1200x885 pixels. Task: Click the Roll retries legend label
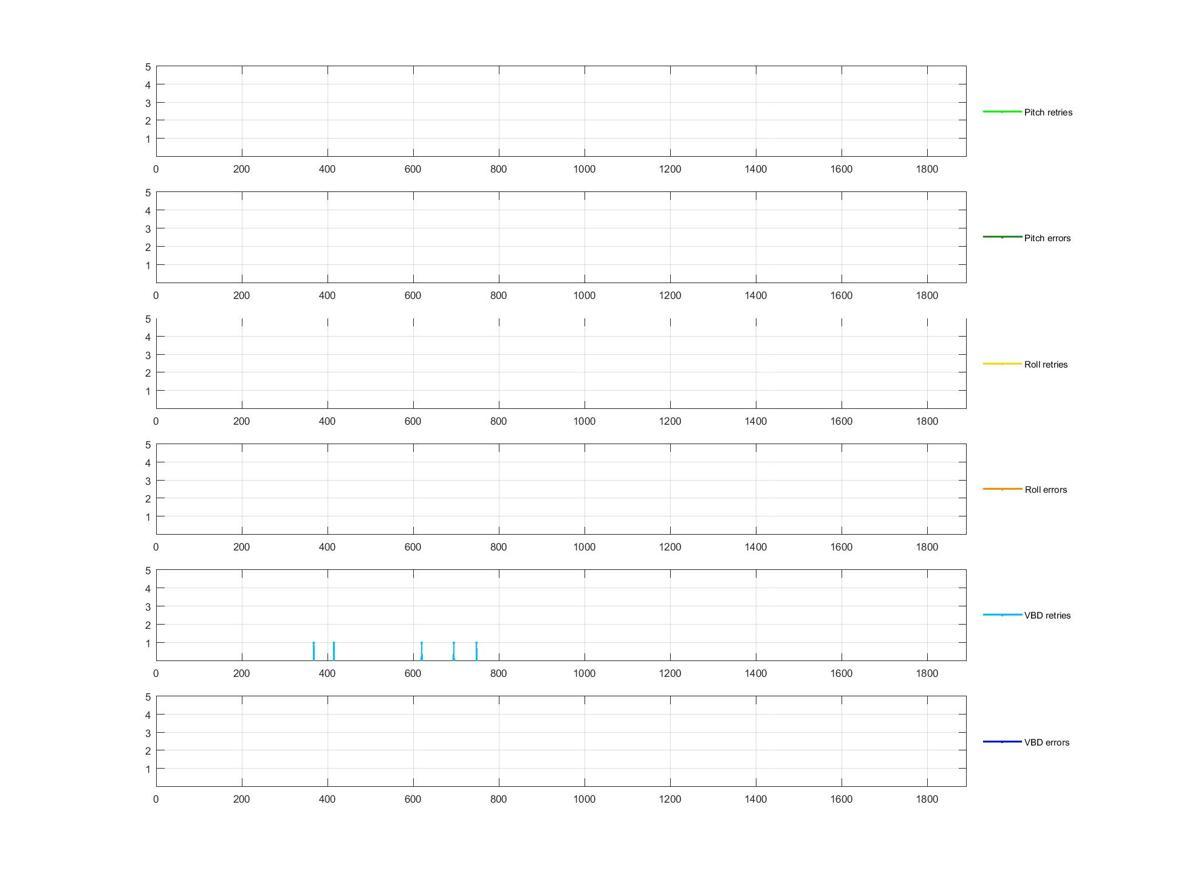(1046, 364)
